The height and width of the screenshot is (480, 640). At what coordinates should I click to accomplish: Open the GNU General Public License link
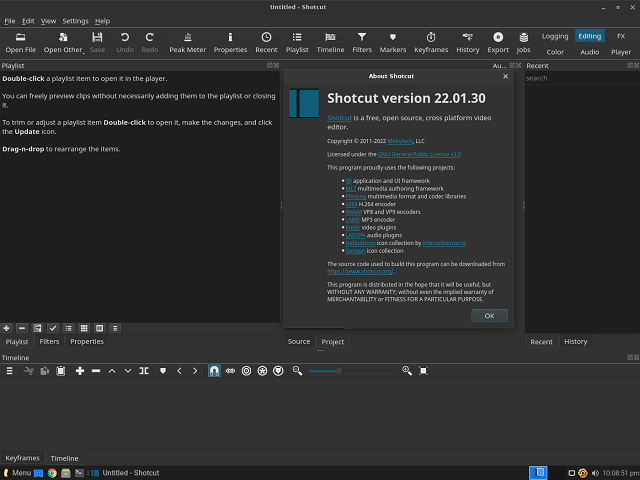(x=419, y=154)
